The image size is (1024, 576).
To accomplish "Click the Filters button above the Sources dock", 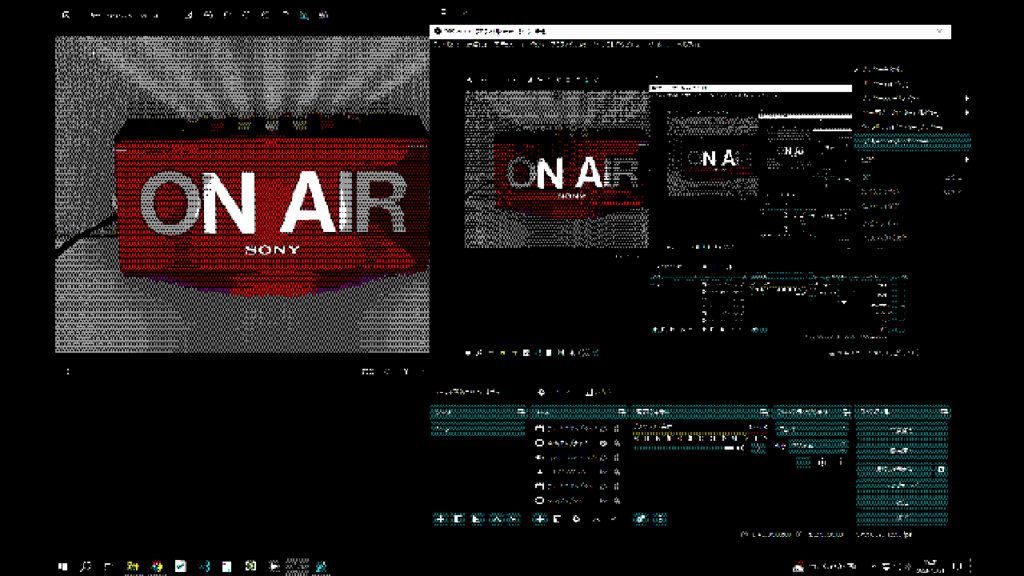I will tap(598, 392).
